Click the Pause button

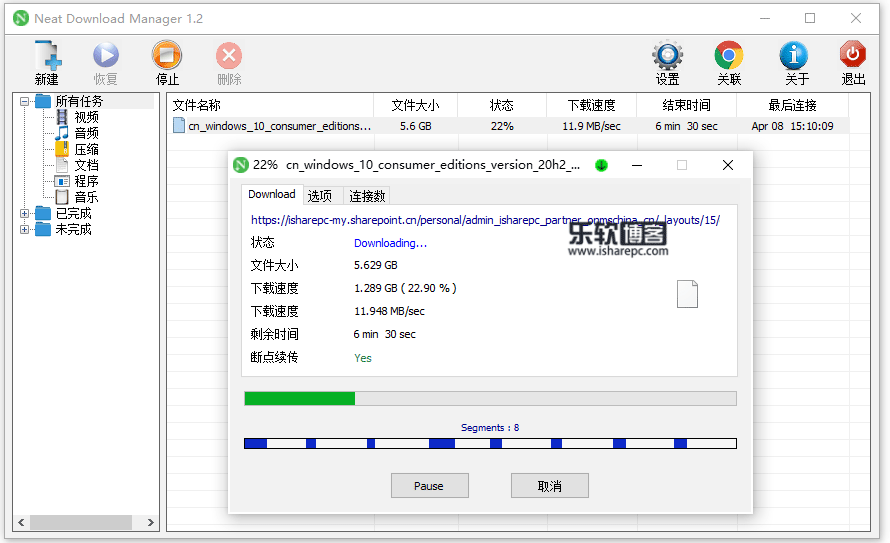(430, 486)
